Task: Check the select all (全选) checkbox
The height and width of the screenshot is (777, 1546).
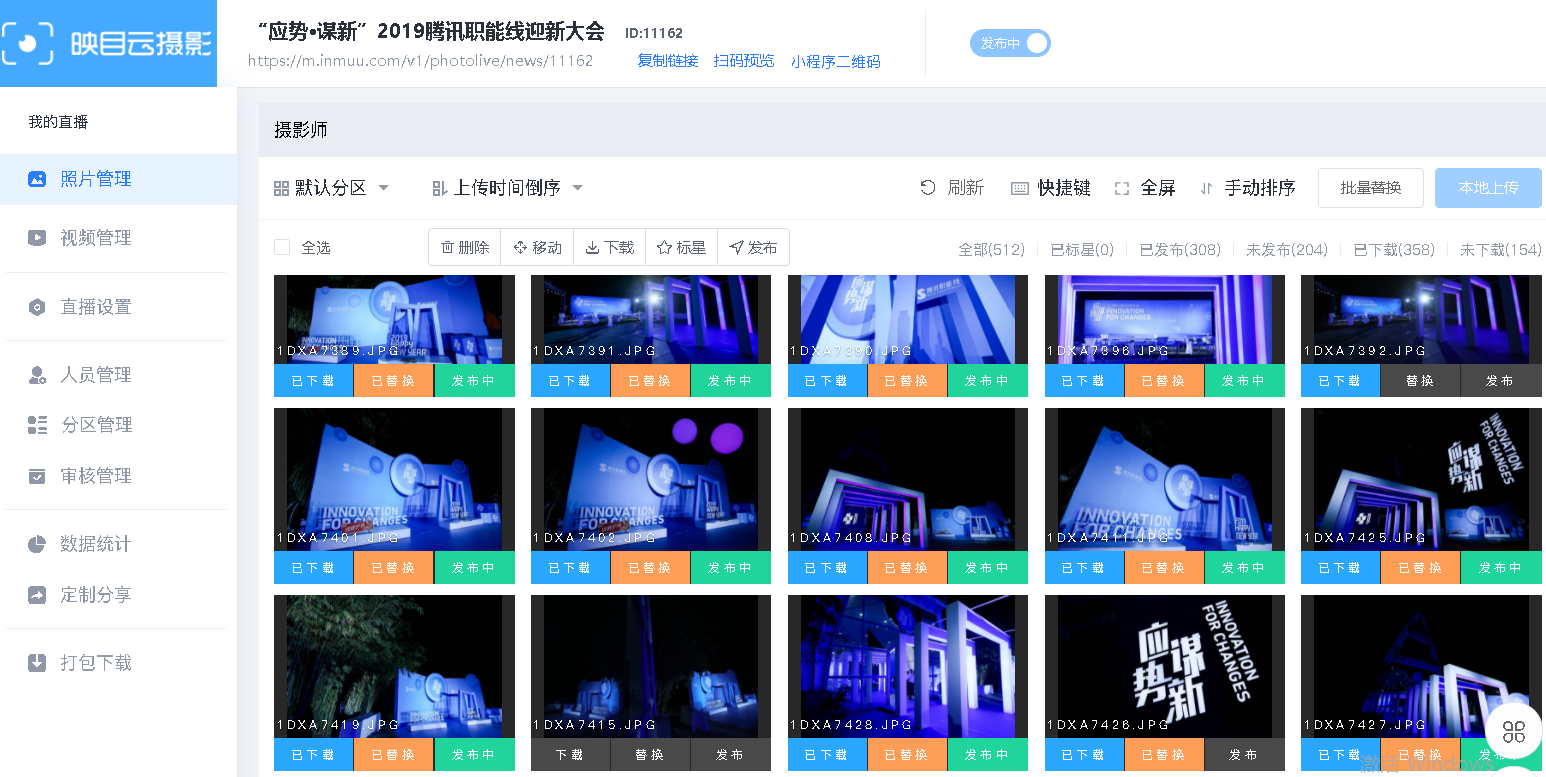Action: [282, 247]
